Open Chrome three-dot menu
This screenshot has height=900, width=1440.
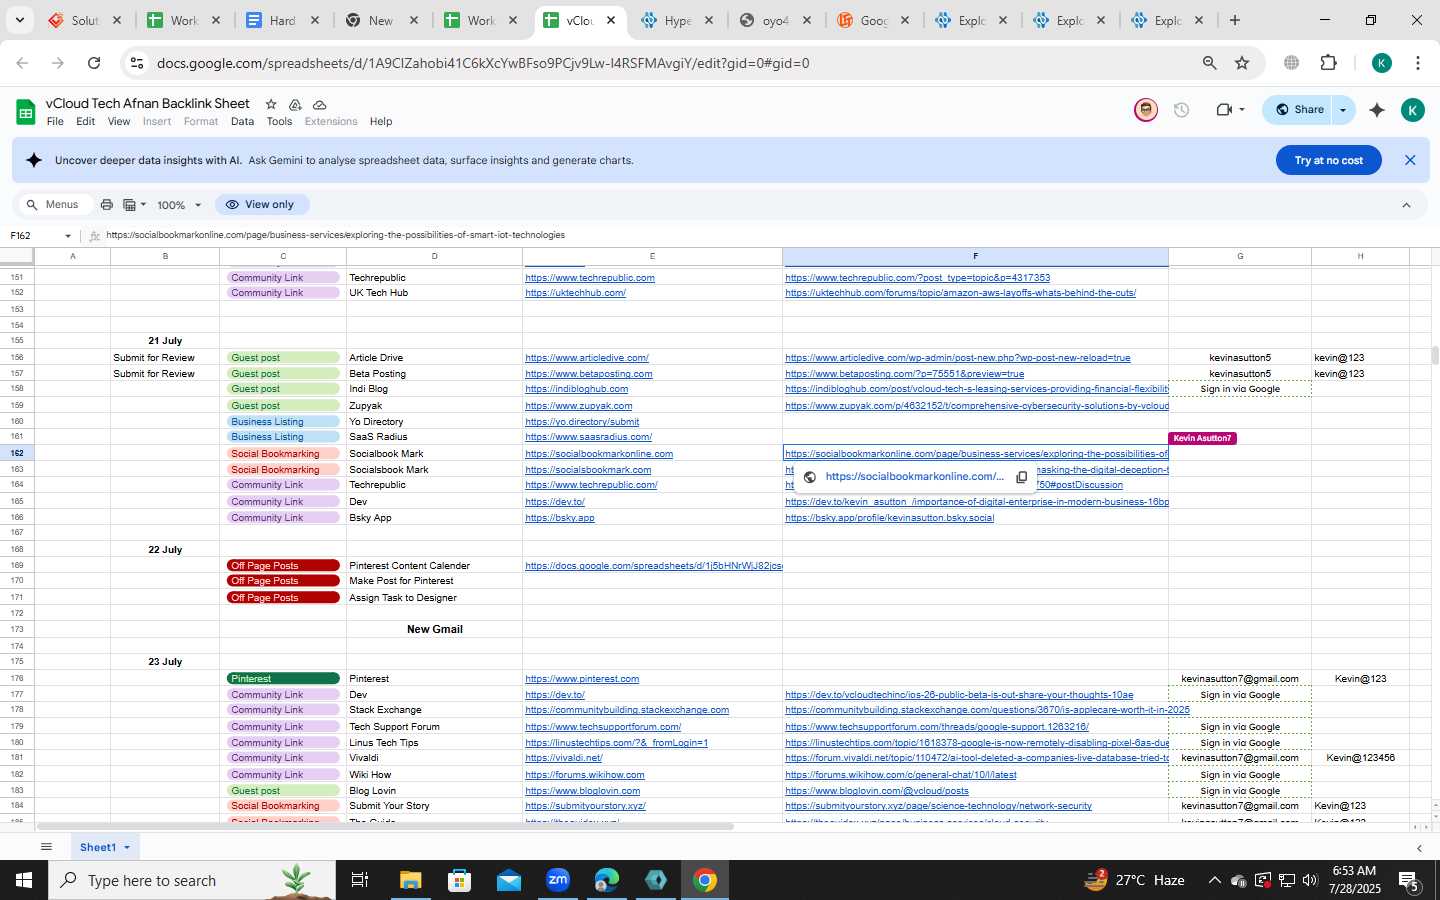(x=1418, y=63)
